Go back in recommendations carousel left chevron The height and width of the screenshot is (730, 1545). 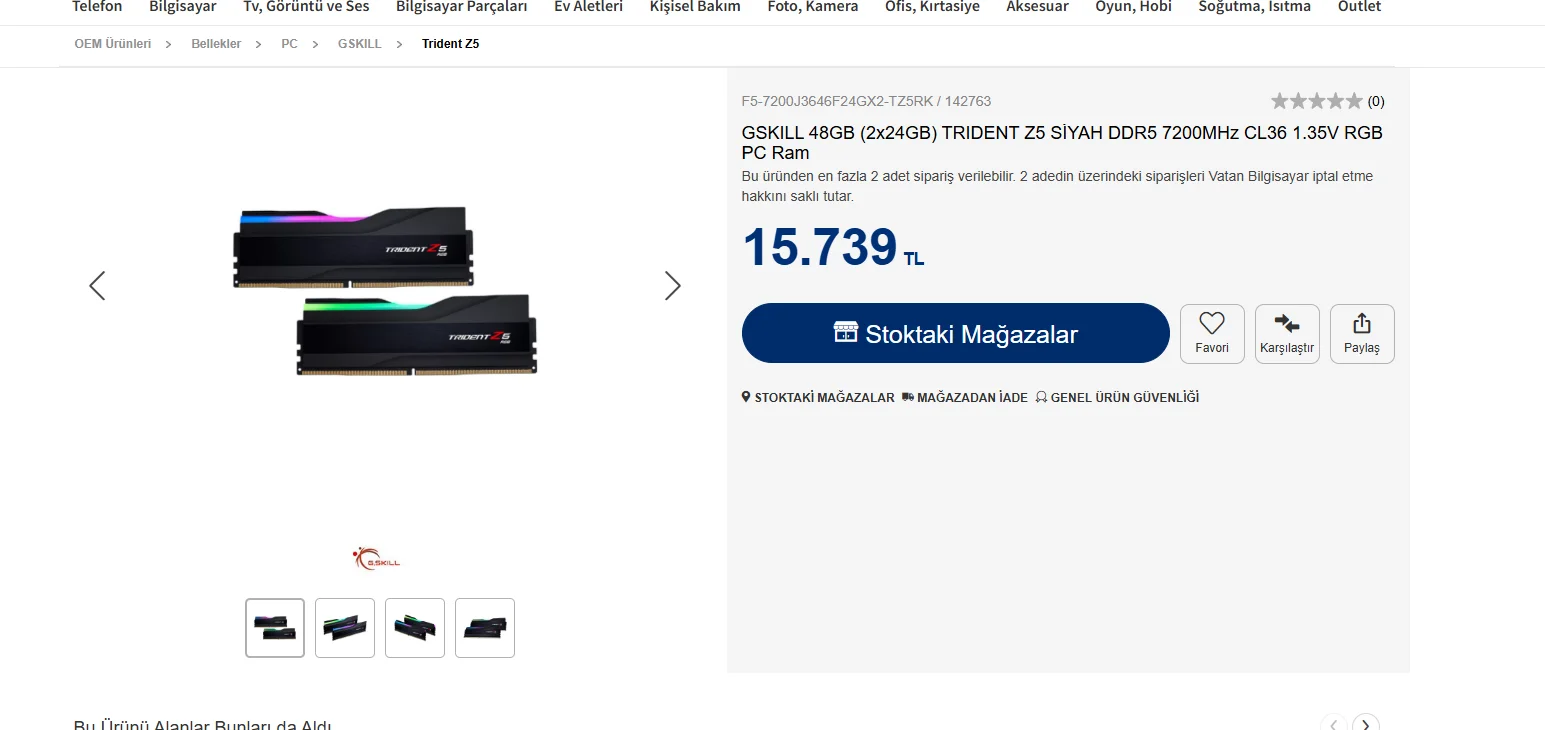(x=1334, y=724)
